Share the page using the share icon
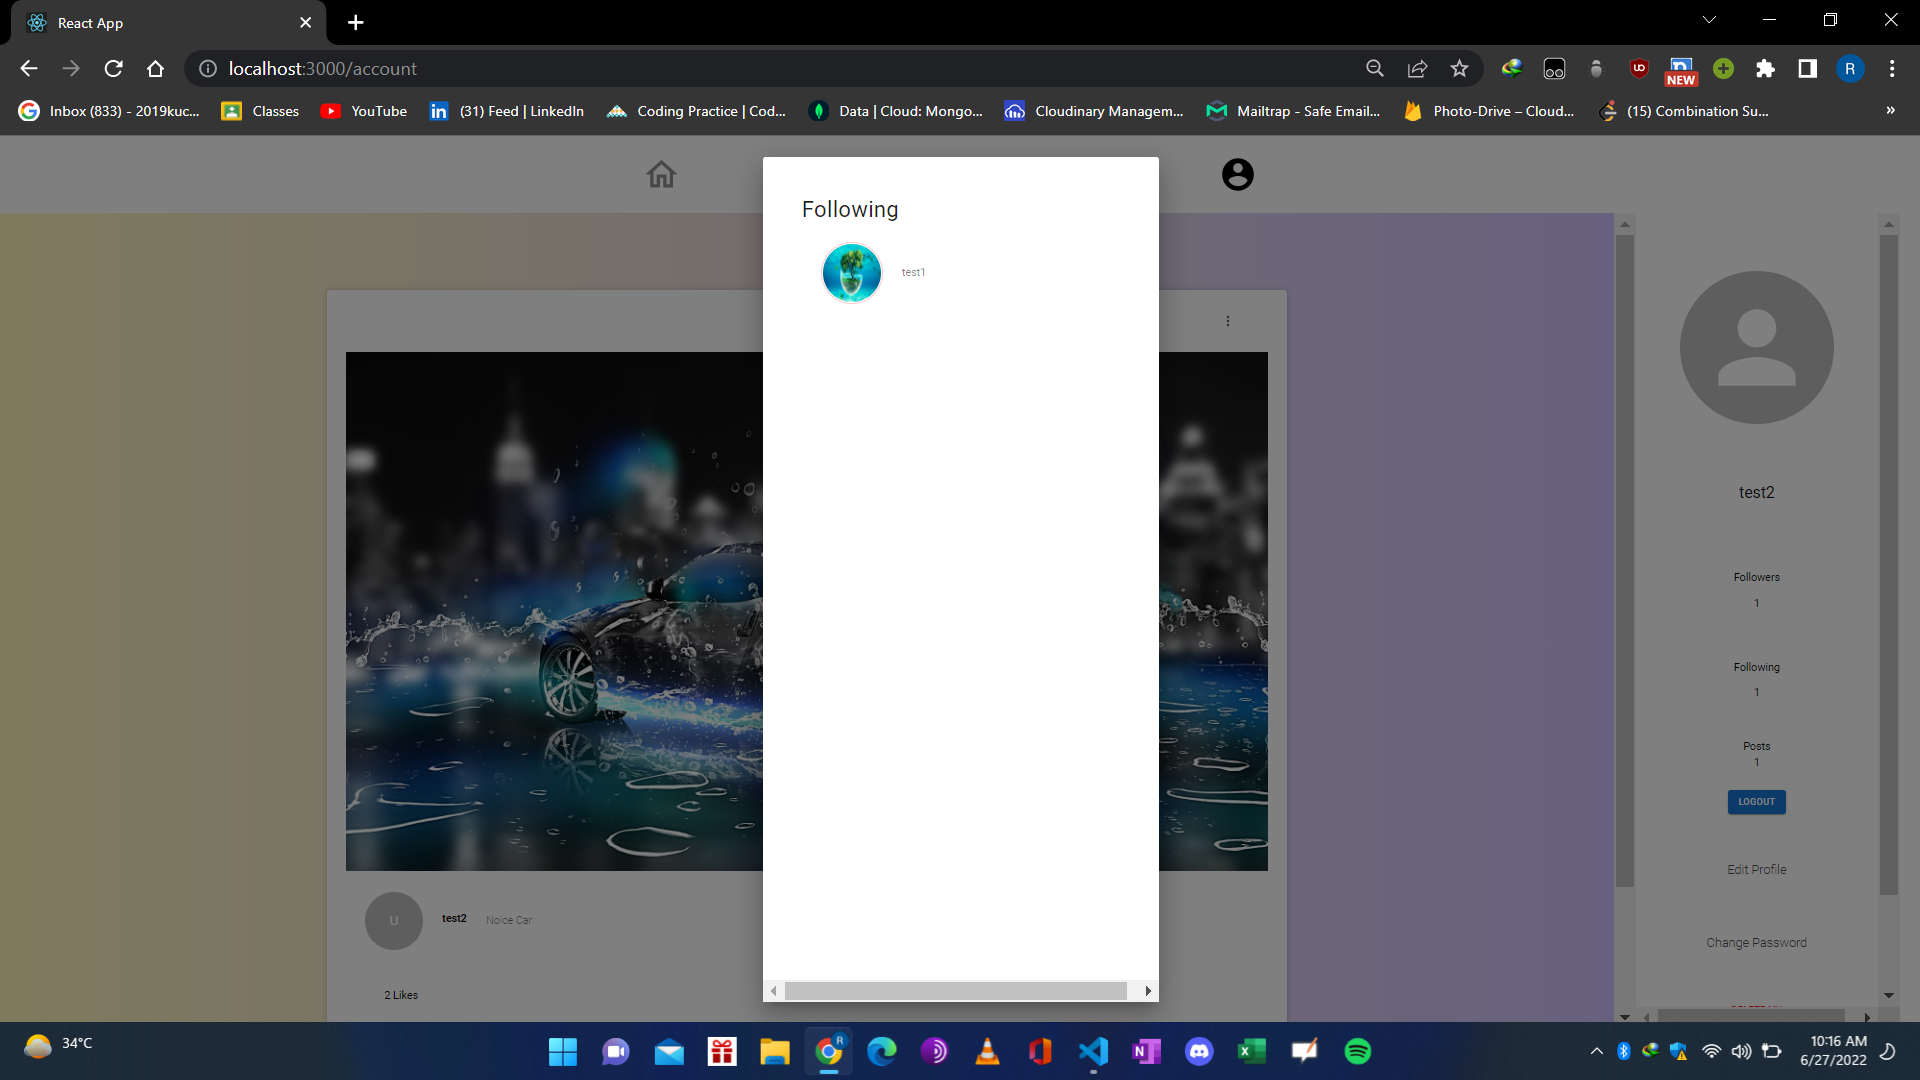The height and width of the screenshot is (1080, 1920). click(x=1417, y=68)
